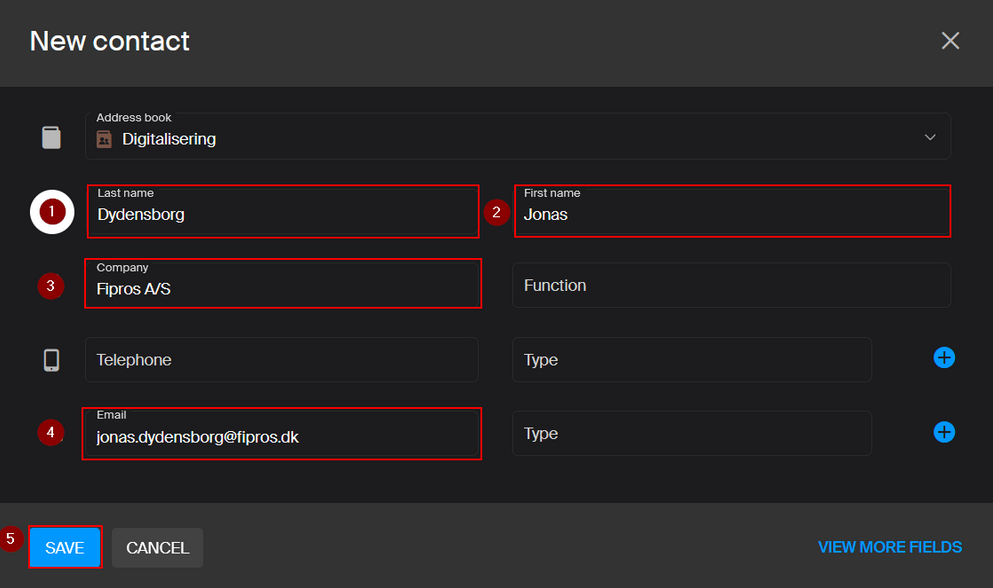Viewport: 993px width, 588px height.
Task: Open the email Type dropdown
Action: pyautogui.click(x=691, y=434)
